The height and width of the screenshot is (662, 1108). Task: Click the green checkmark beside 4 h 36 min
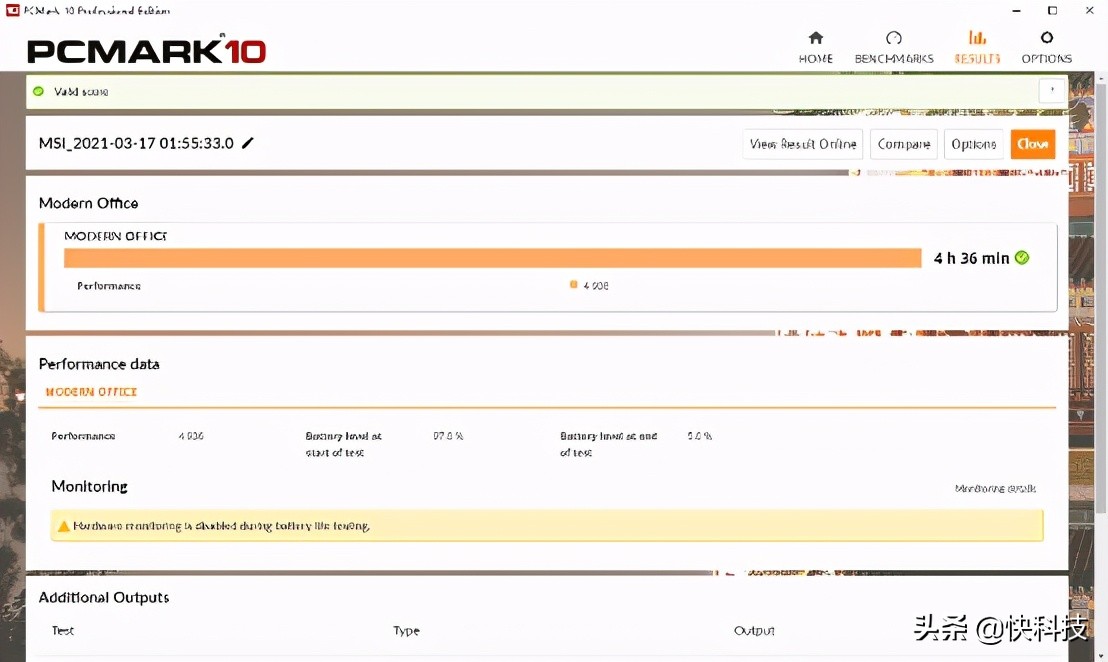click(1022, 258)
